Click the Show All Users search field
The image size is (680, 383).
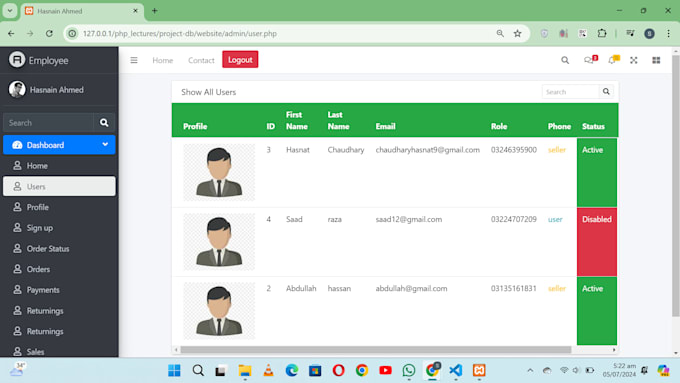click(570, 92)
